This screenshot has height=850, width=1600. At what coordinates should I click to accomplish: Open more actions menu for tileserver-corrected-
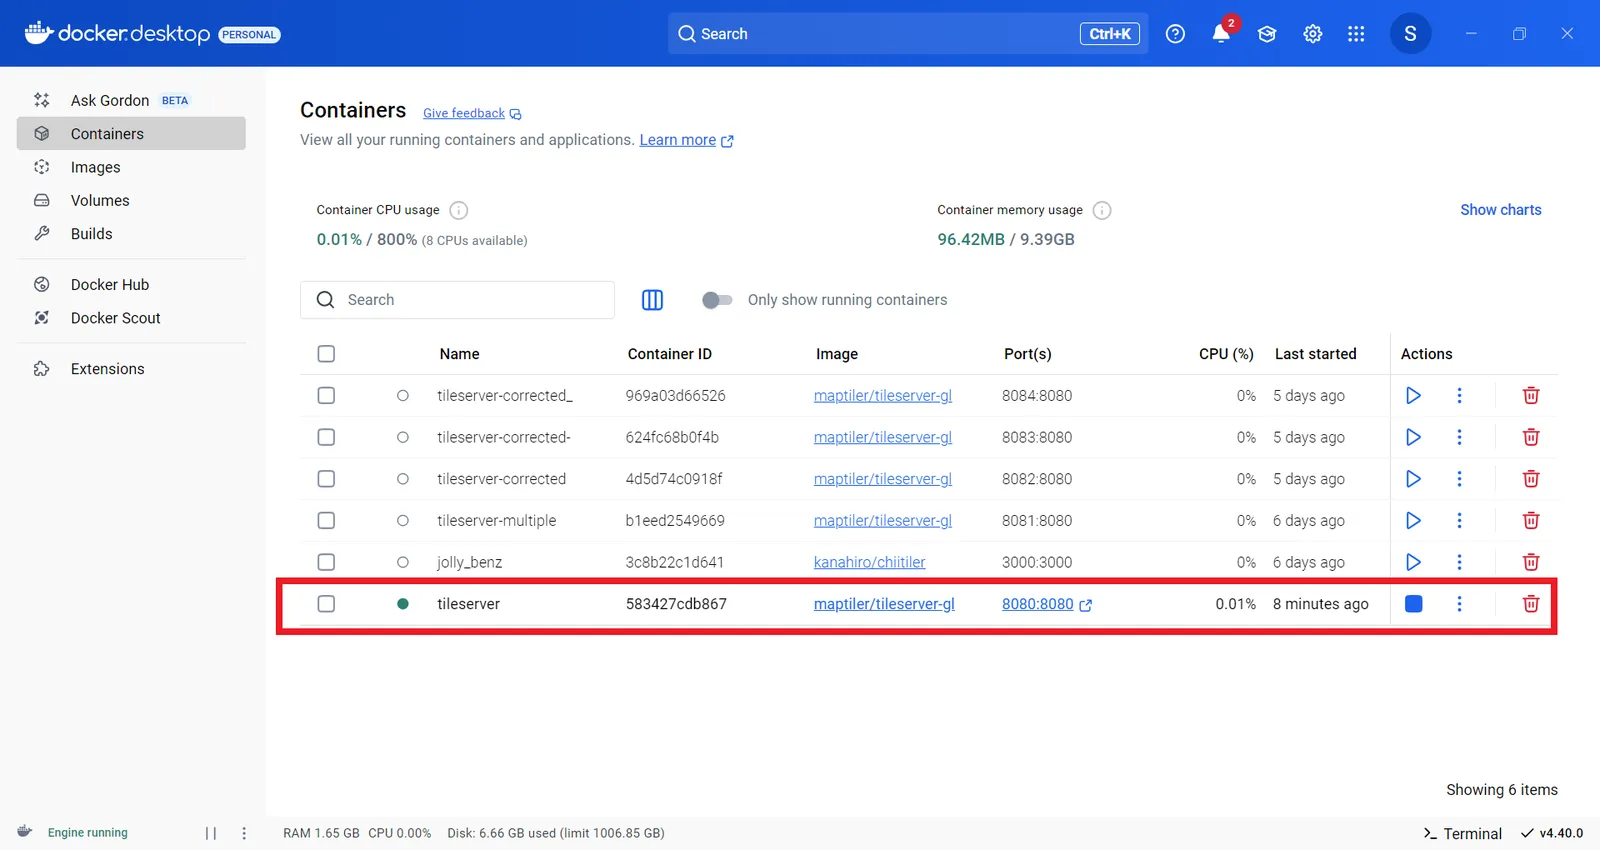[x=1459, y=437]
